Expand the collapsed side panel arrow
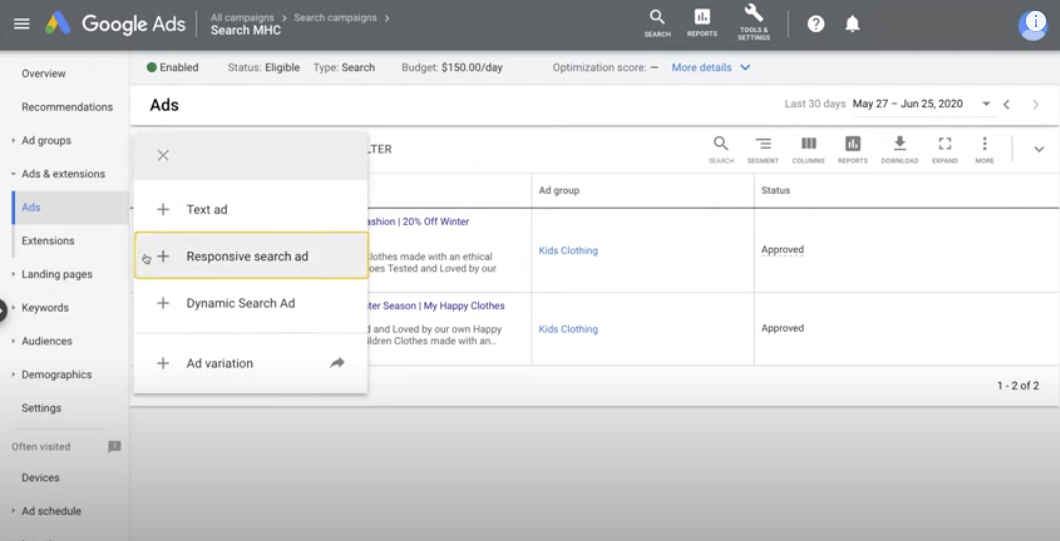This screenshot has width=1060, height=541. 2,311
